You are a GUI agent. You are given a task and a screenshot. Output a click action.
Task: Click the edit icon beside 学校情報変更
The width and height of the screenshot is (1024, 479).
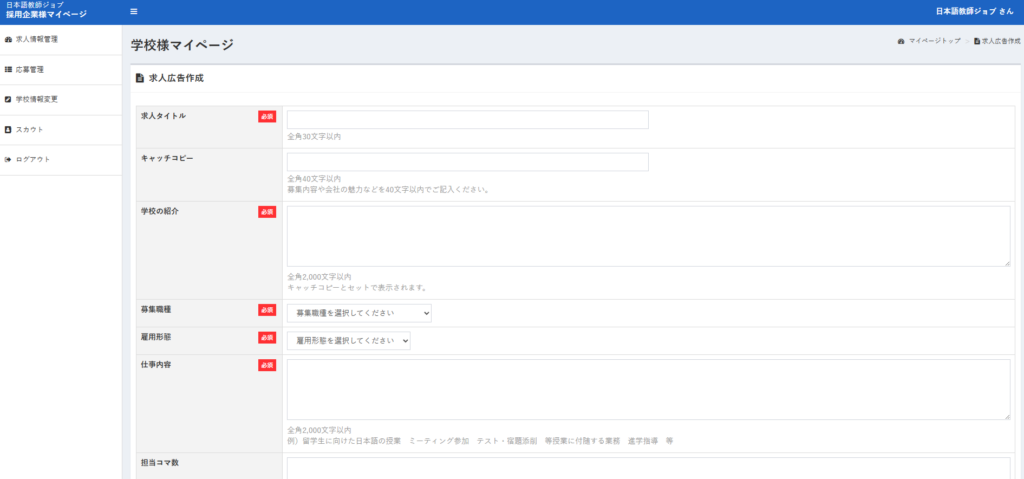coord(9,100)
